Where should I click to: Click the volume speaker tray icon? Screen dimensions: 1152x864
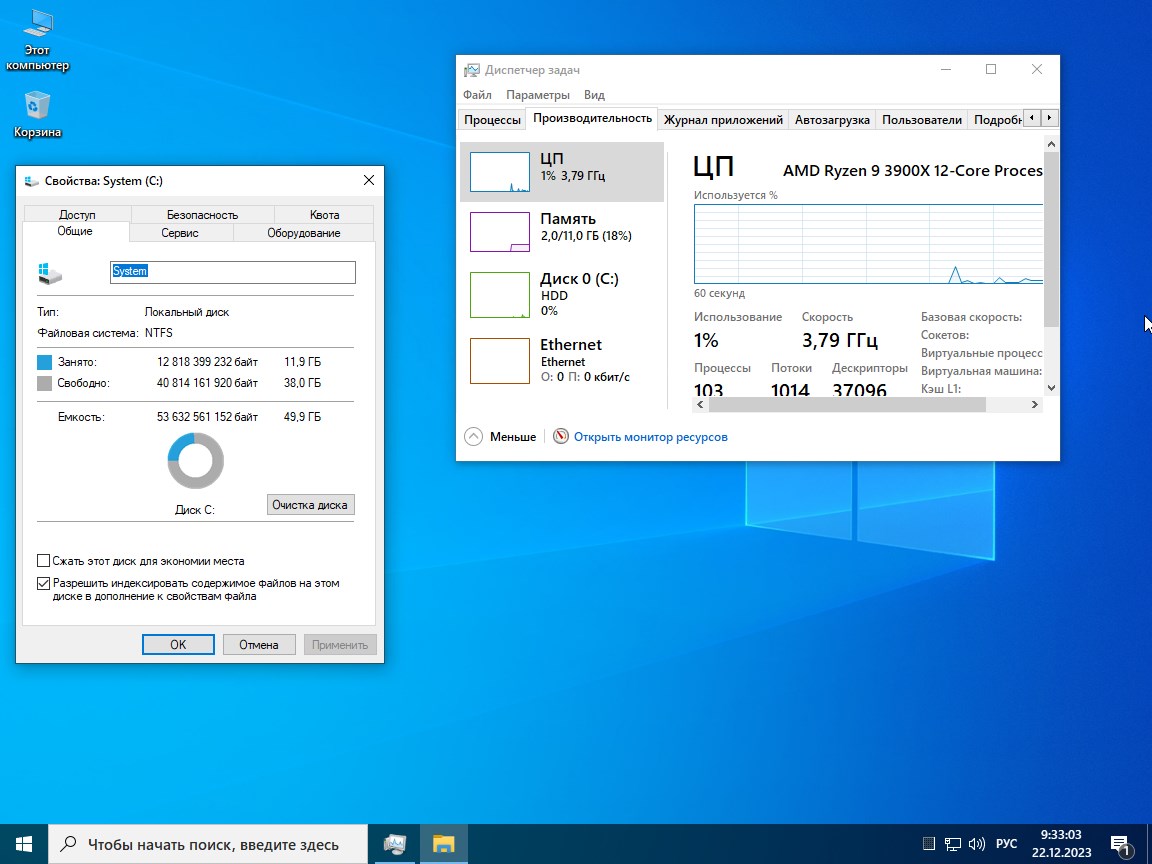pyautogui.click(x=976, y=844)
